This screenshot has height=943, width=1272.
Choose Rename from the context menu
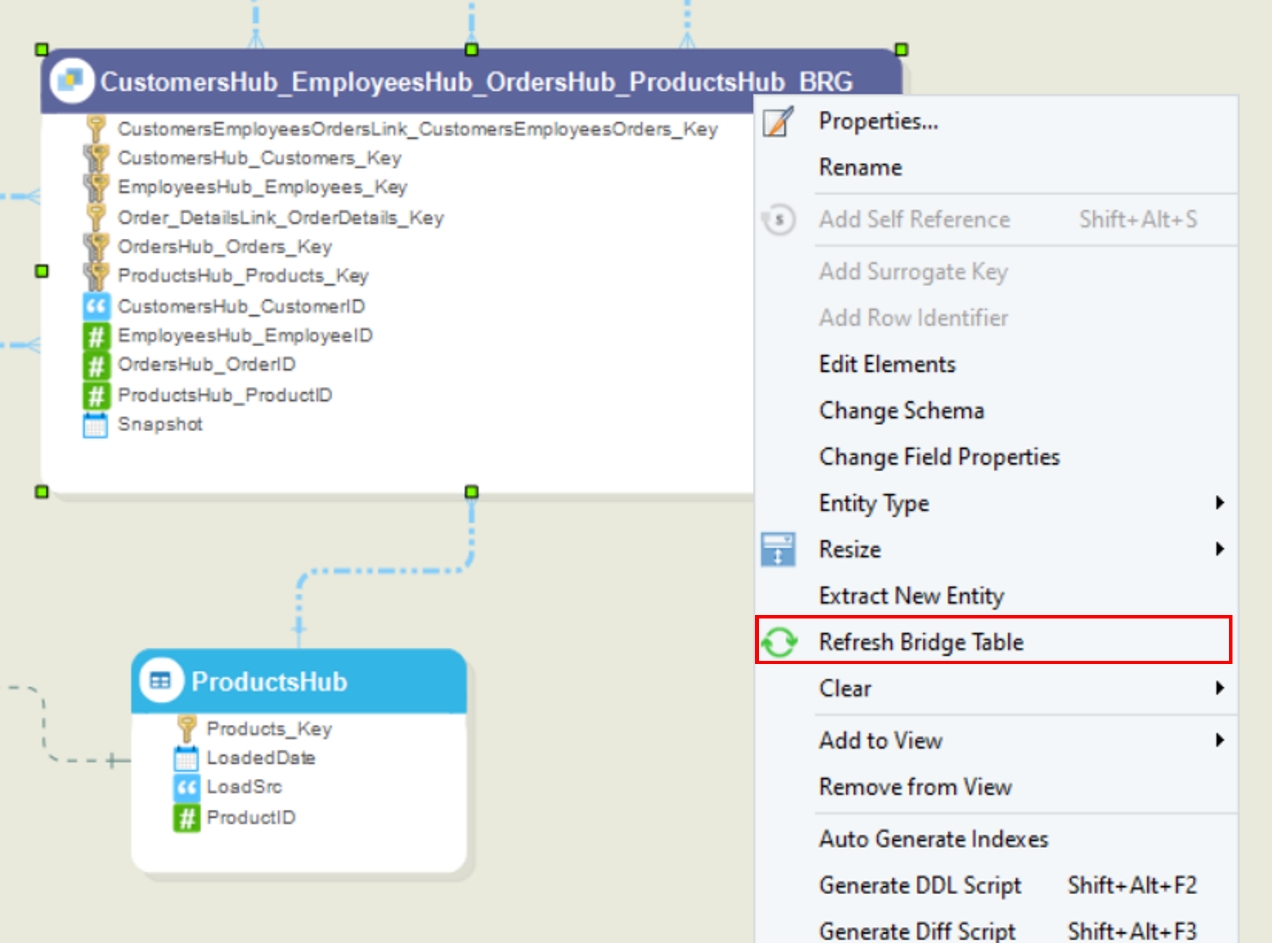pyautogui.click(x=860, y=168)
